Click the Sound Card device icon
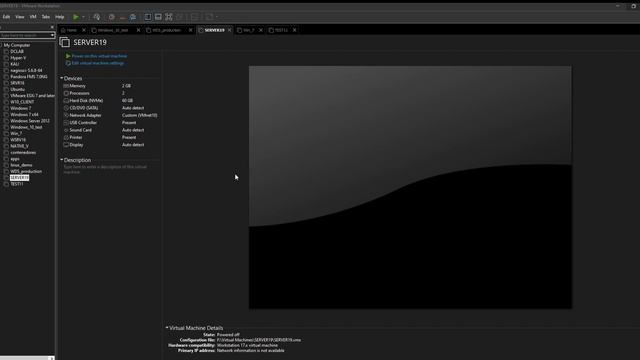 pyautogui.click(x=66, y=130)
